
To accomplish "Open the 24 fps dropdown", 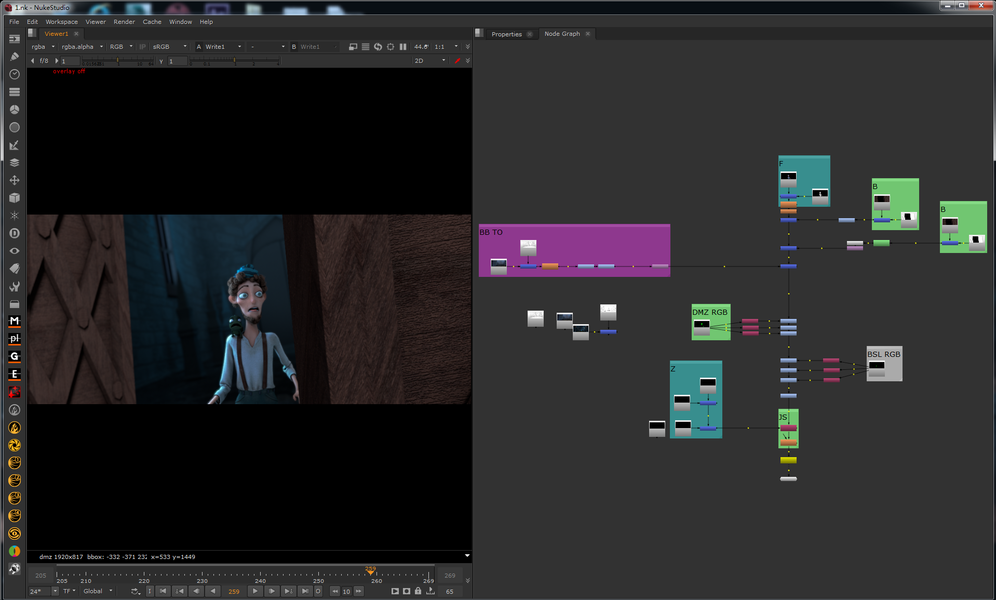I will tap(43, 591).
